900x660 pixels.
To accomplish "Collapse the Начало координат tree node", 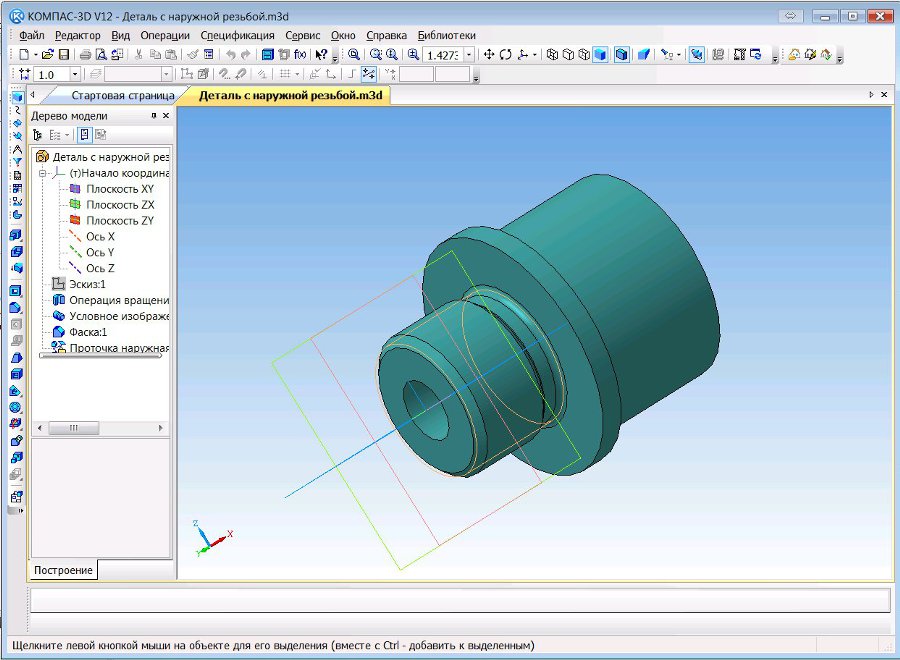I will click(x=42, y=173).
